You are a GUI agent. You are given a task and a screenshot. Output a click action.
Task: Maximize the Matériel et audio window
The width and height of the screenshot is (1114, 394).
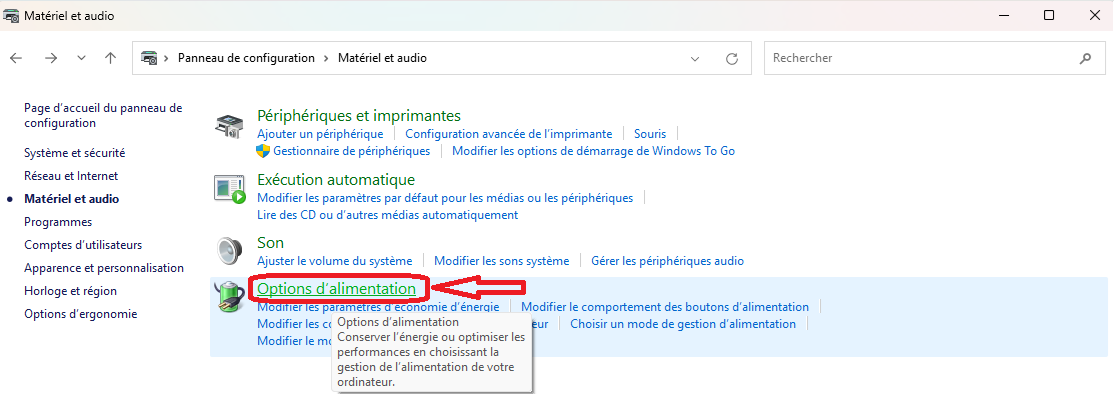[x=1049, y=15]
